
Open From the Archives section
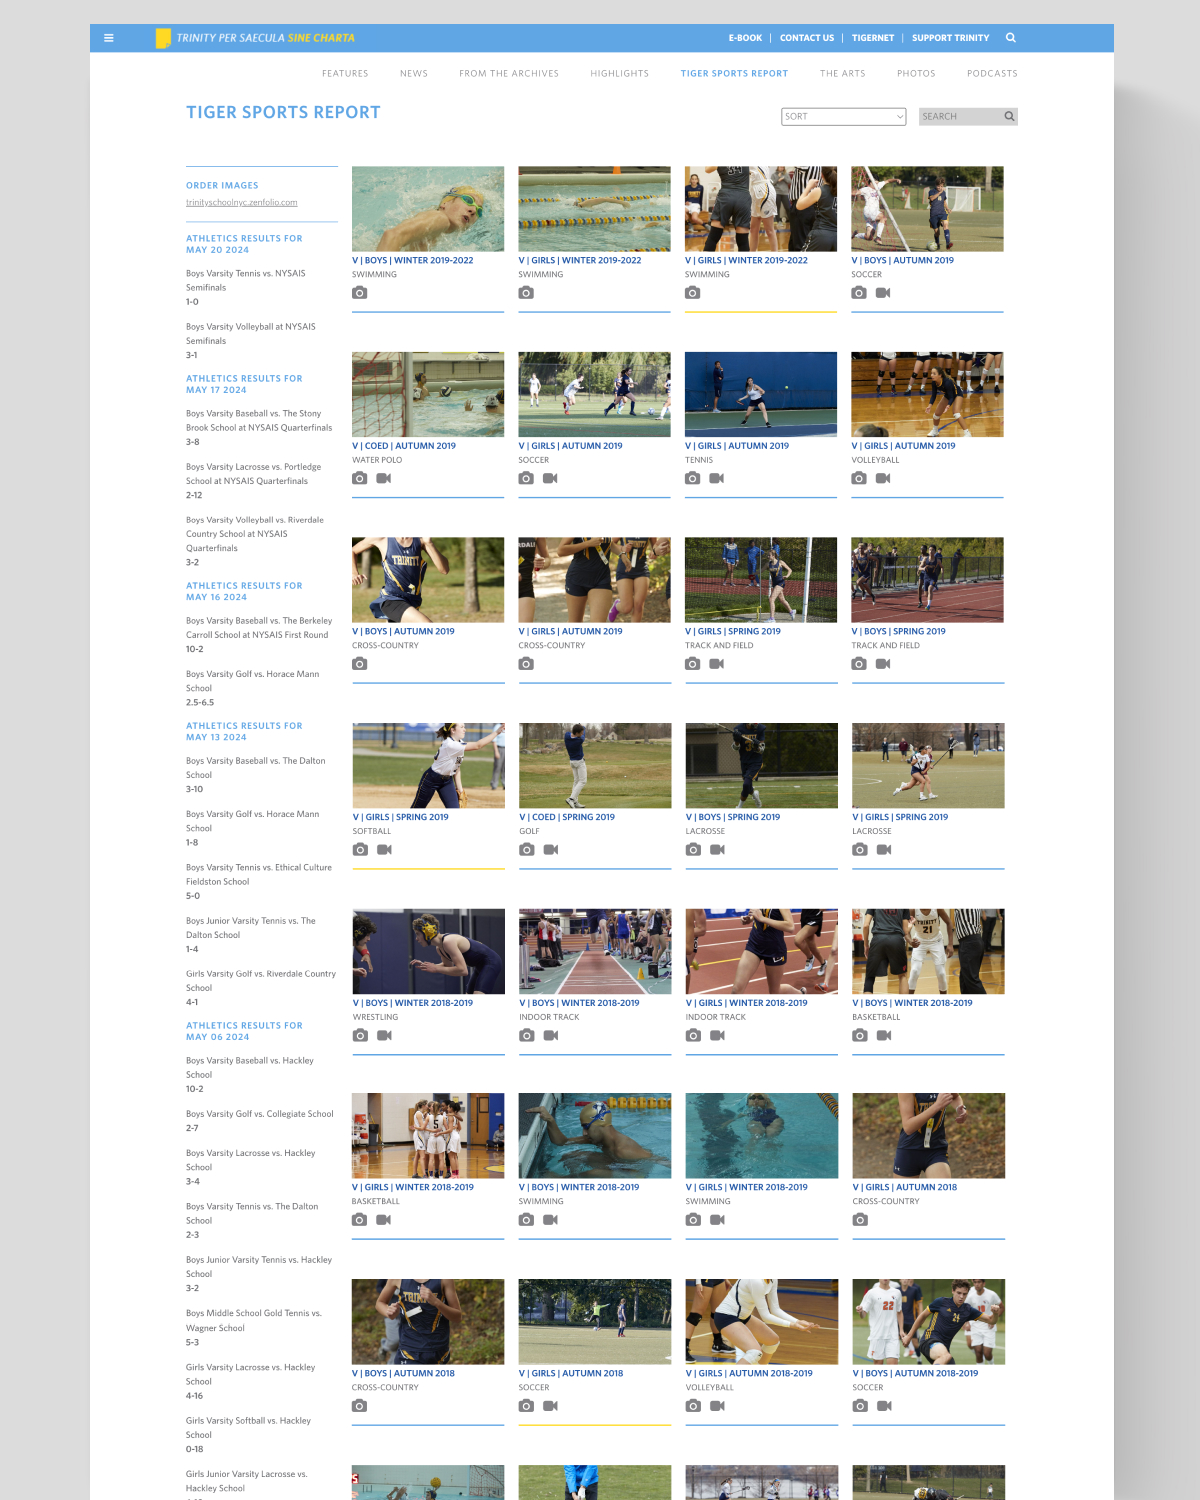508,74
